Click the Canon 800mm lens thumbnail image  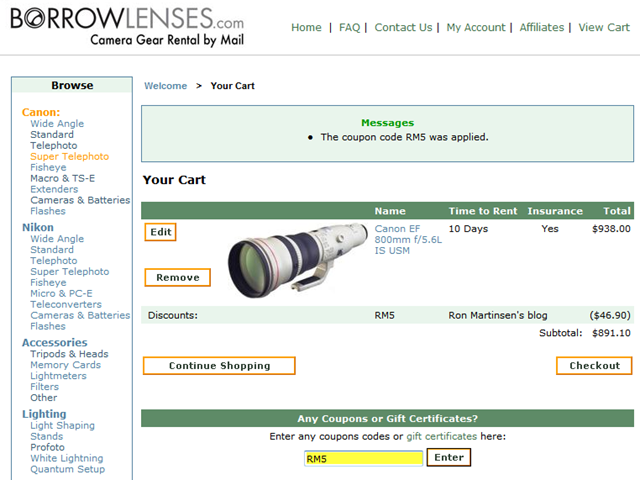click(x=298, y=260)
